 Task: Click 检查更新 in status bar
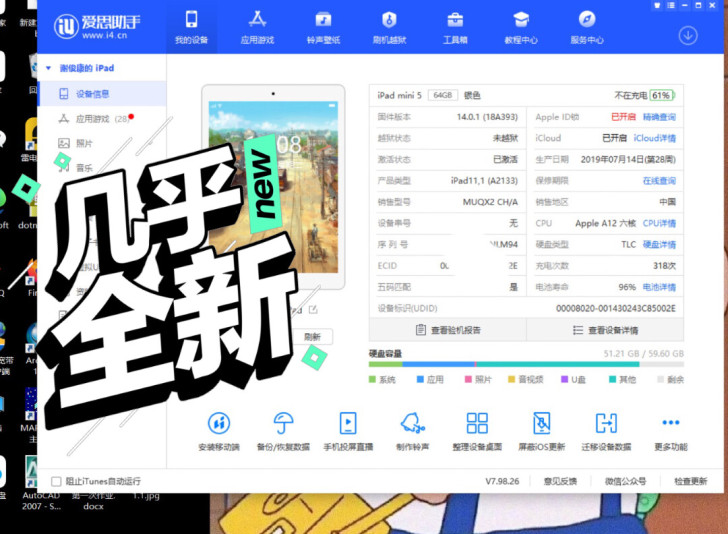pos(691,481)
